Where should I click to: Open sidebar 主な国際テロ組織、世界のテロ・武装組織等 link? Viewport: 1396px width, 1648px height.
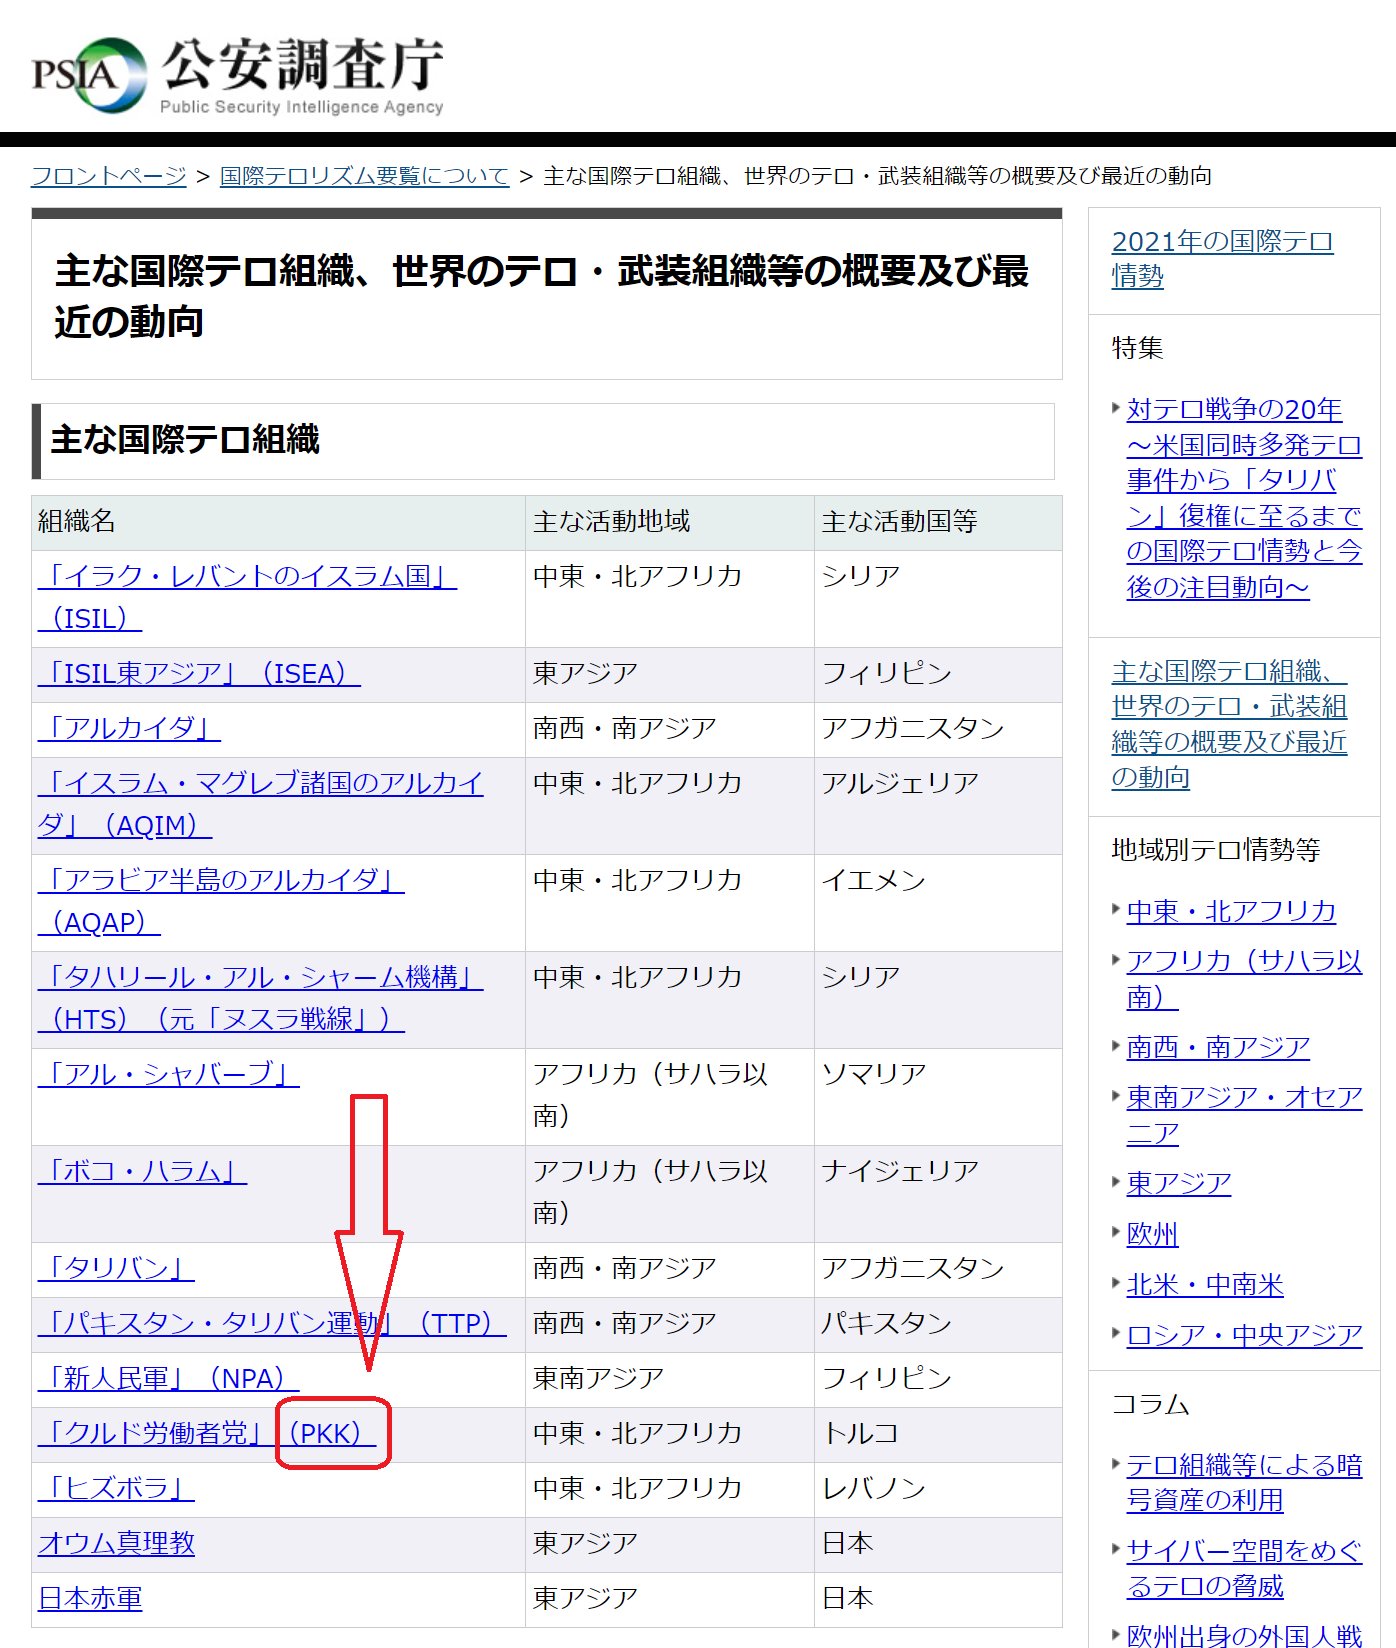(x=1229, y=724)
